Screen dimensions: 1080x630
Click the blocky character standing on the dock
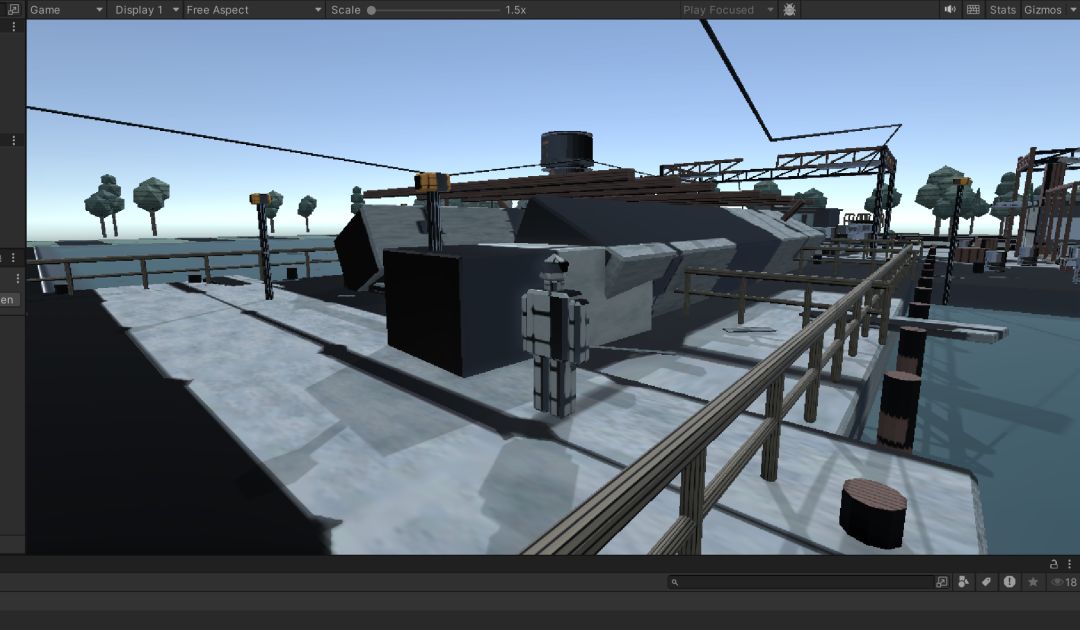tap(555, 336)
